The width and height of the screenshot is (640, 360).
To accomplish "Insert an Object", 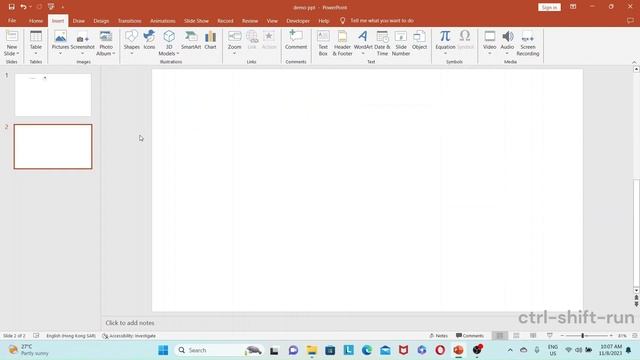I will [419, 41].
